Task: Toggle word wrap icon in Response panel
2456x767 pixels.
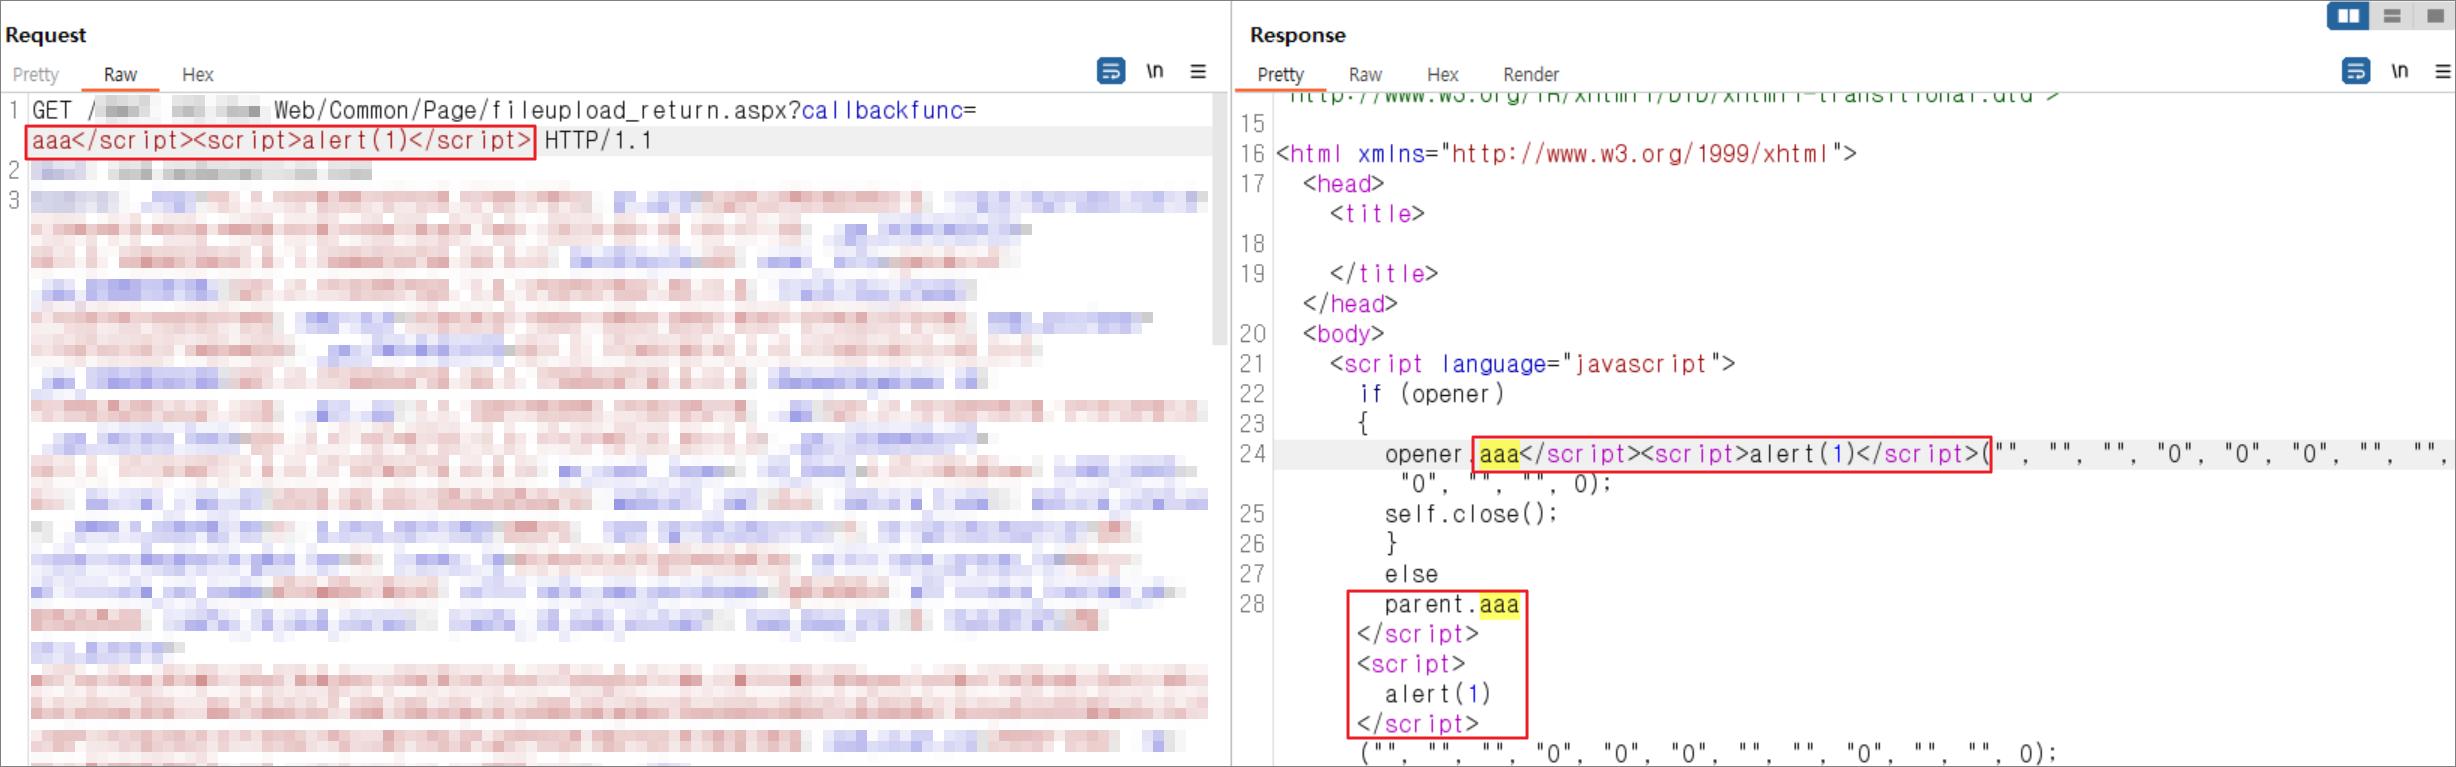Action: pyautogui.click(x=2356, y=71)
